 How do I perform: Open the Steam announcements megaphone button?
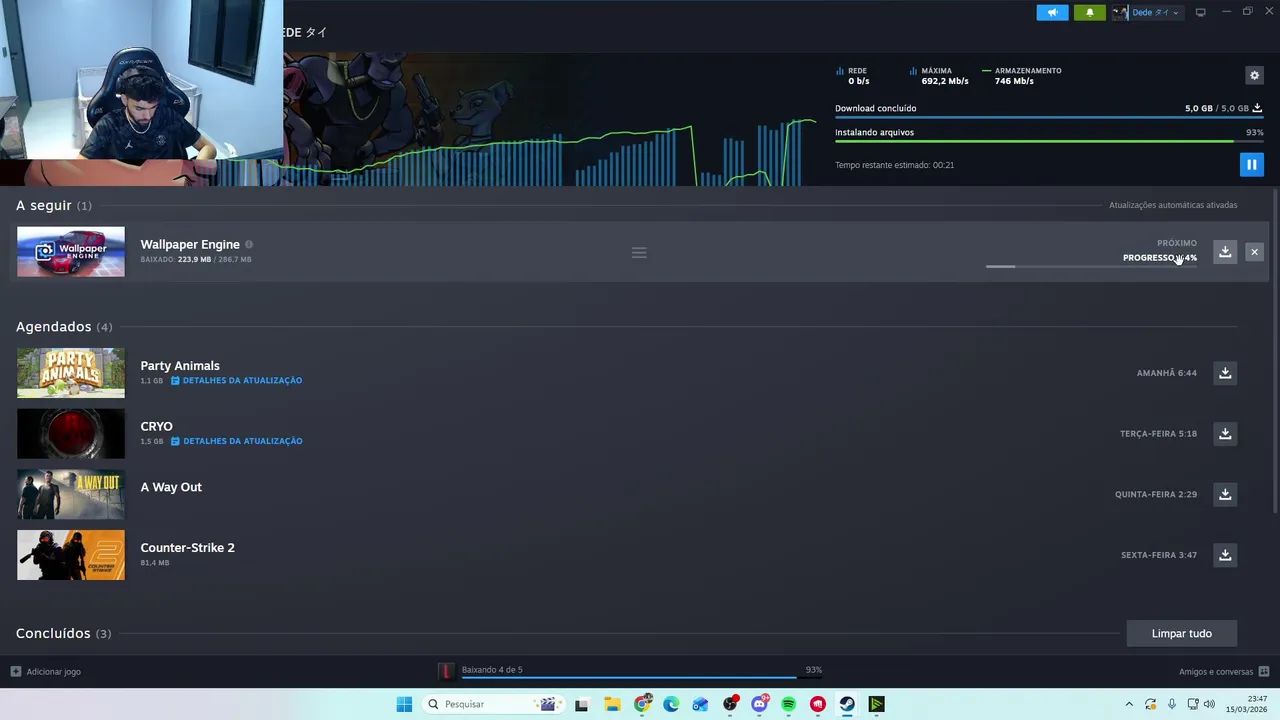pyautogui.click(x=1052, y=12)
